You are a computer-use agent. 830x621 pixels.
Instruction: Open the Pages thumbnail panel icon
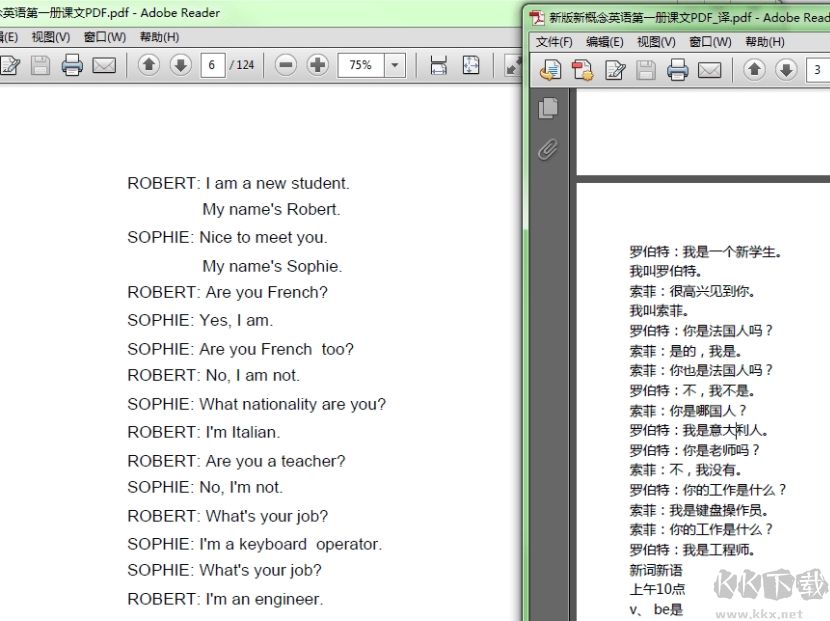(548, 106)
